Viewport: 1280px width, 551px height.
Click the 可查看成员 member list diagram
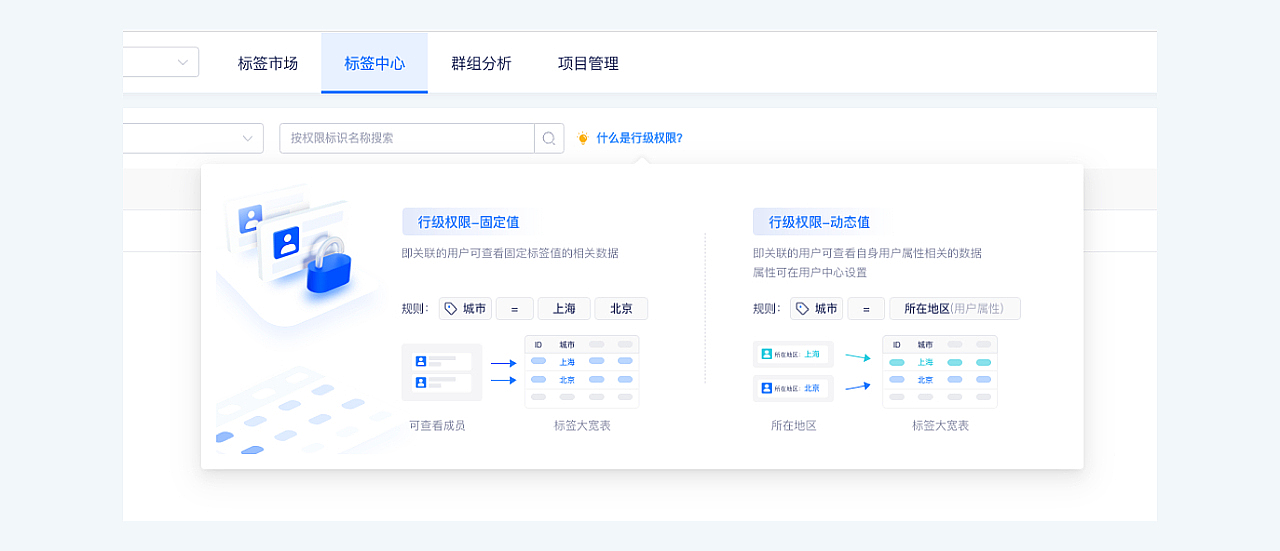coord(442,372)
